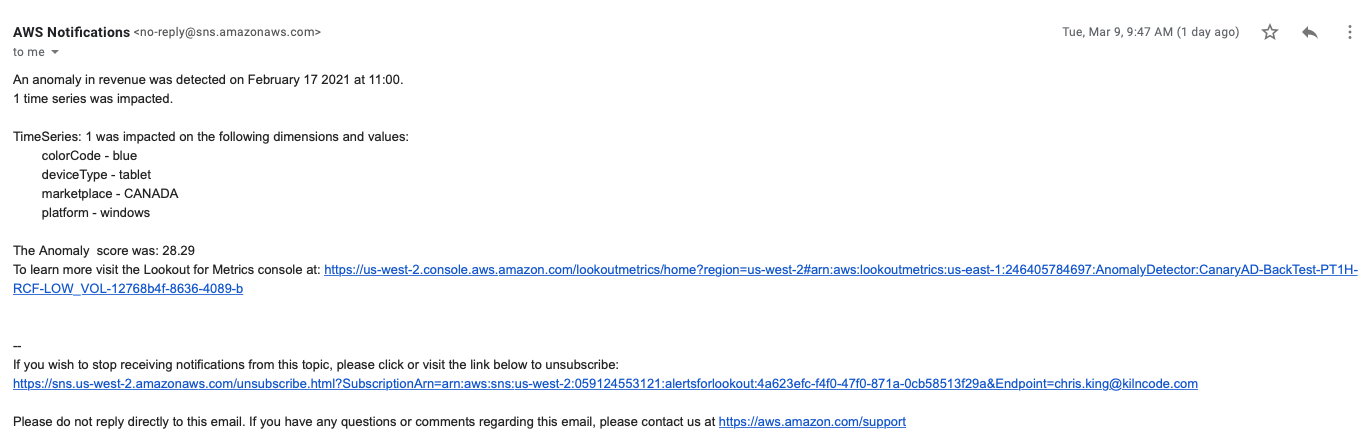1371x441 pixels.
Task: Open the SNS unsubscribe link
Action: (605, 384)
